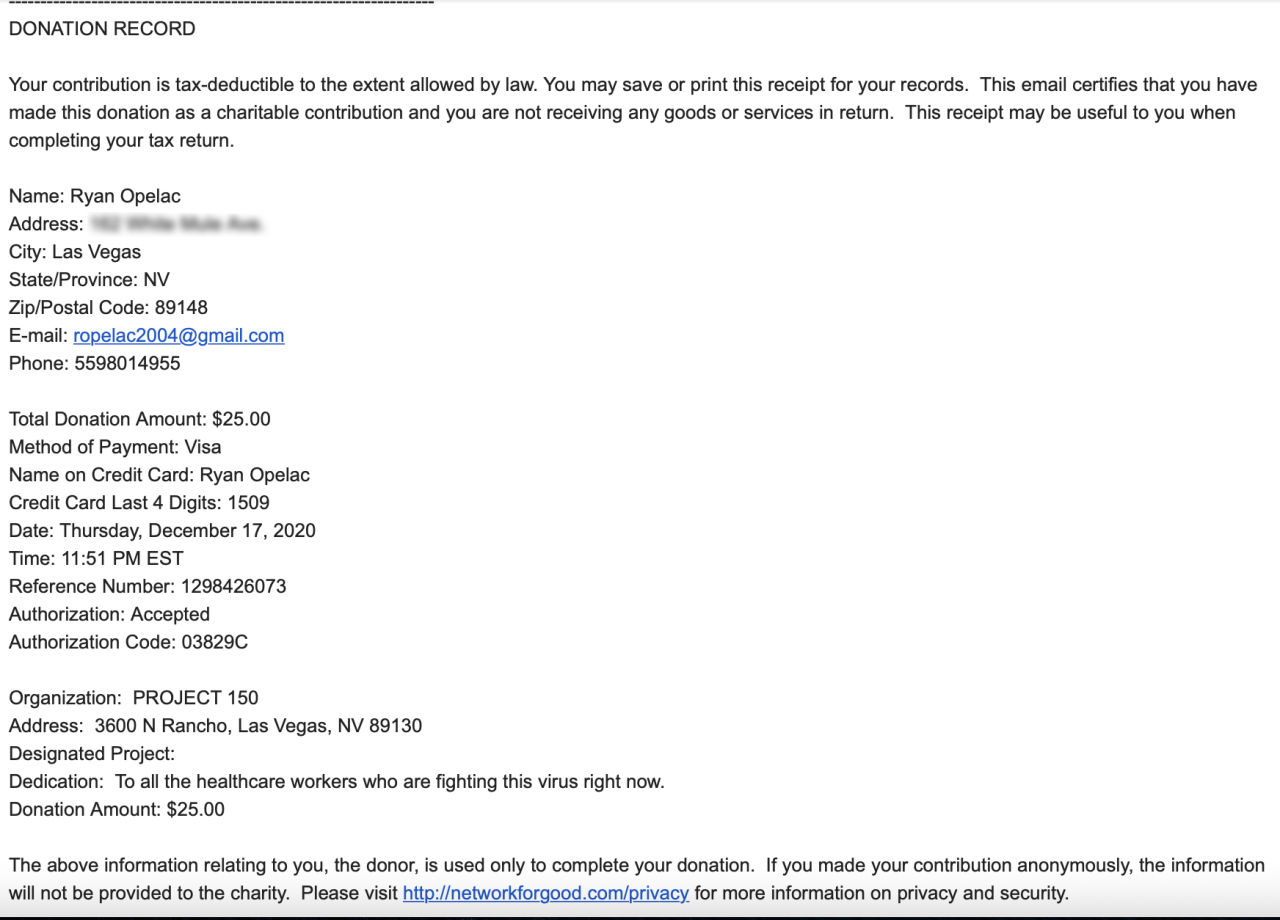Click the card last 4 digits 1509
The width and height of the screenshot is (1280, 920).
coord(248,503)
